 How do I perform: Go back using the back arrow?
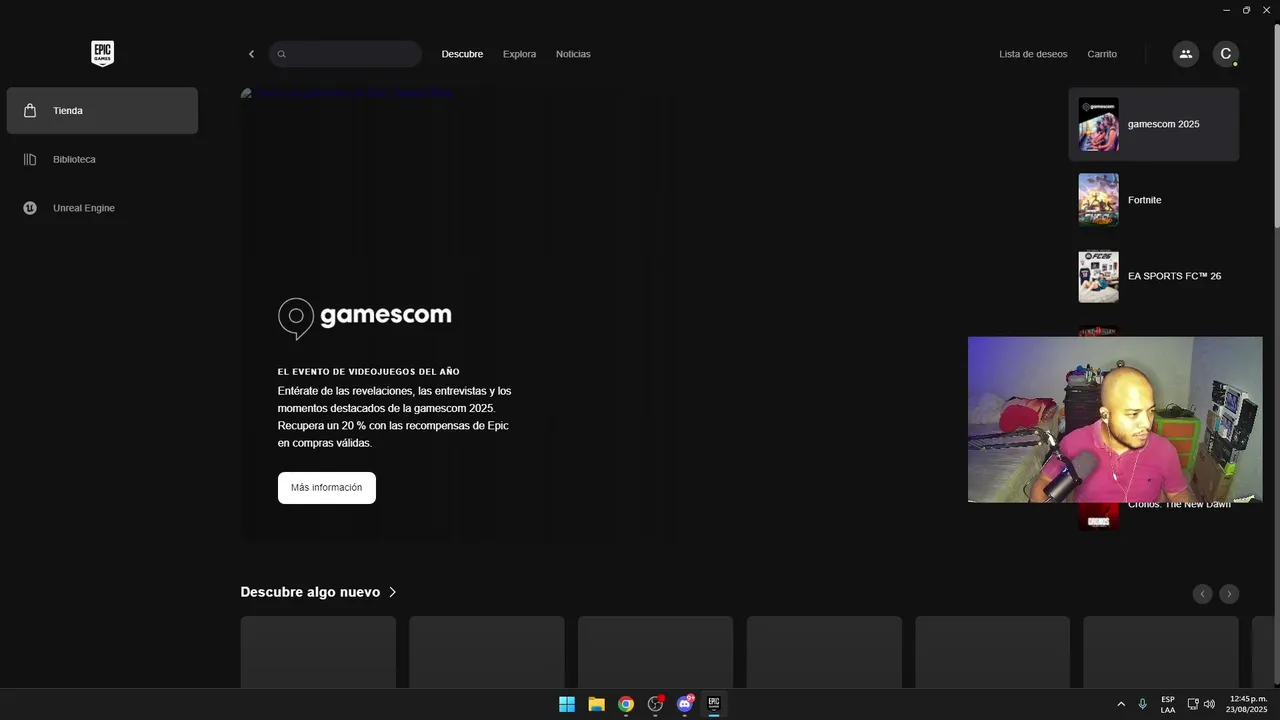251,54
